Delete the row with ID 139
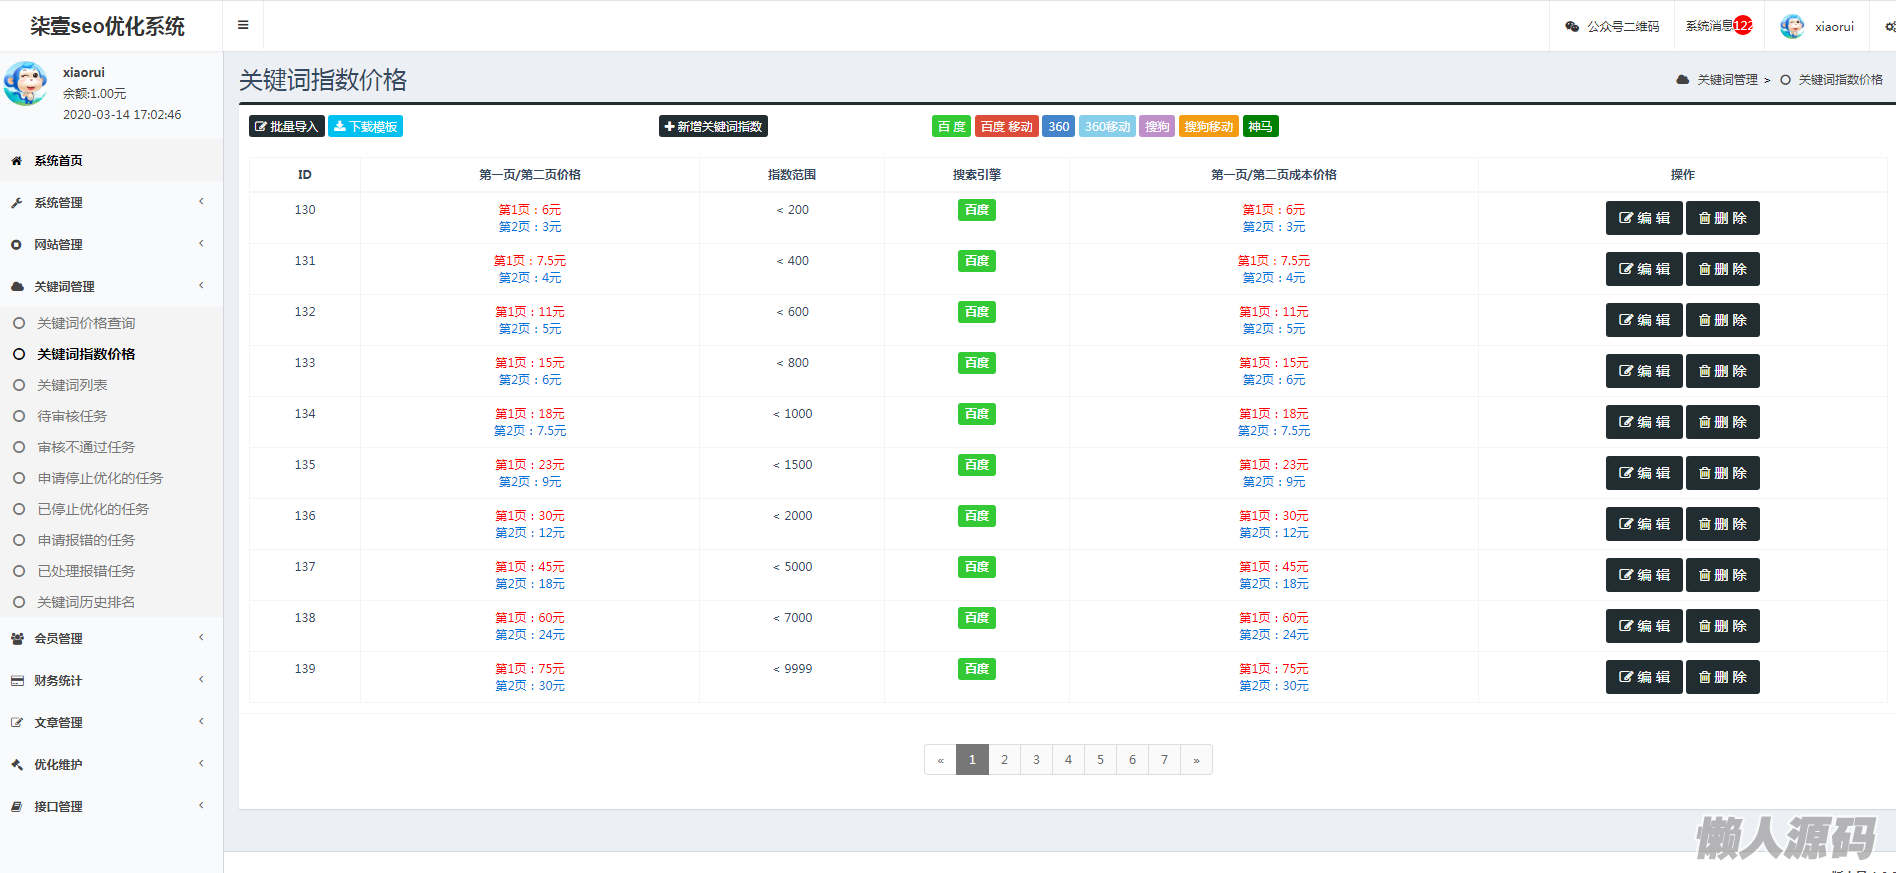This screenshot has width=1896, height=873. [1722, 677]
